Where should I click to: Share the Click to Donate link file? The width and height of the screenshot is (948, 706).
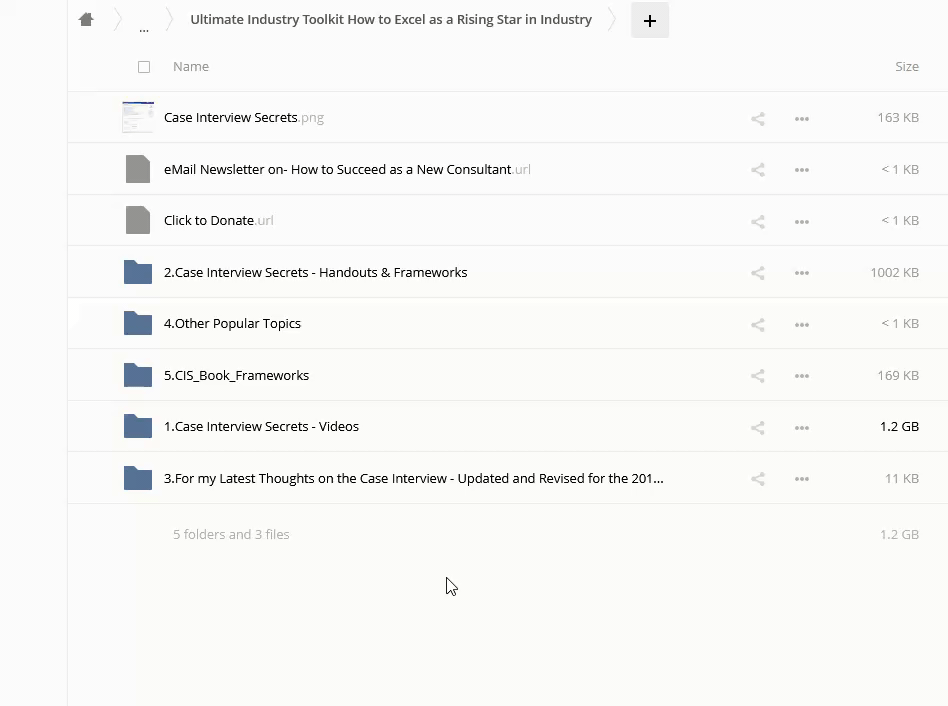click(758, 221)
